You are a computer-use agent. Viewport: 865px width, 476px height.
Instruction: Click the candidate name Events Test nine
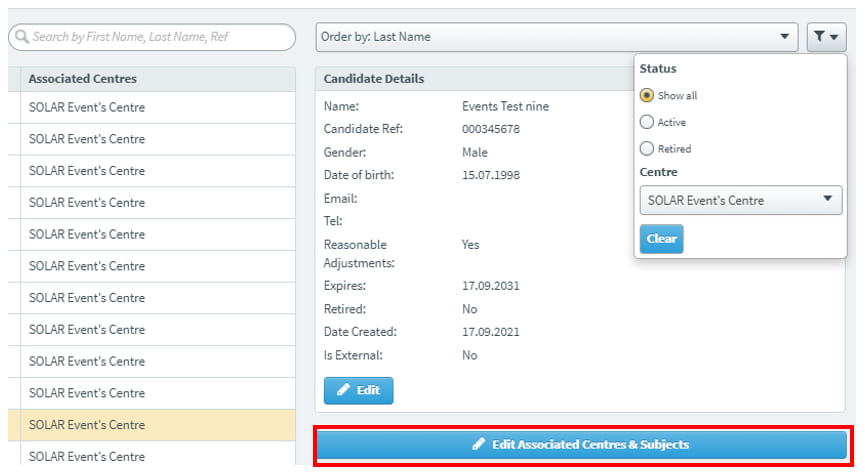505,106
